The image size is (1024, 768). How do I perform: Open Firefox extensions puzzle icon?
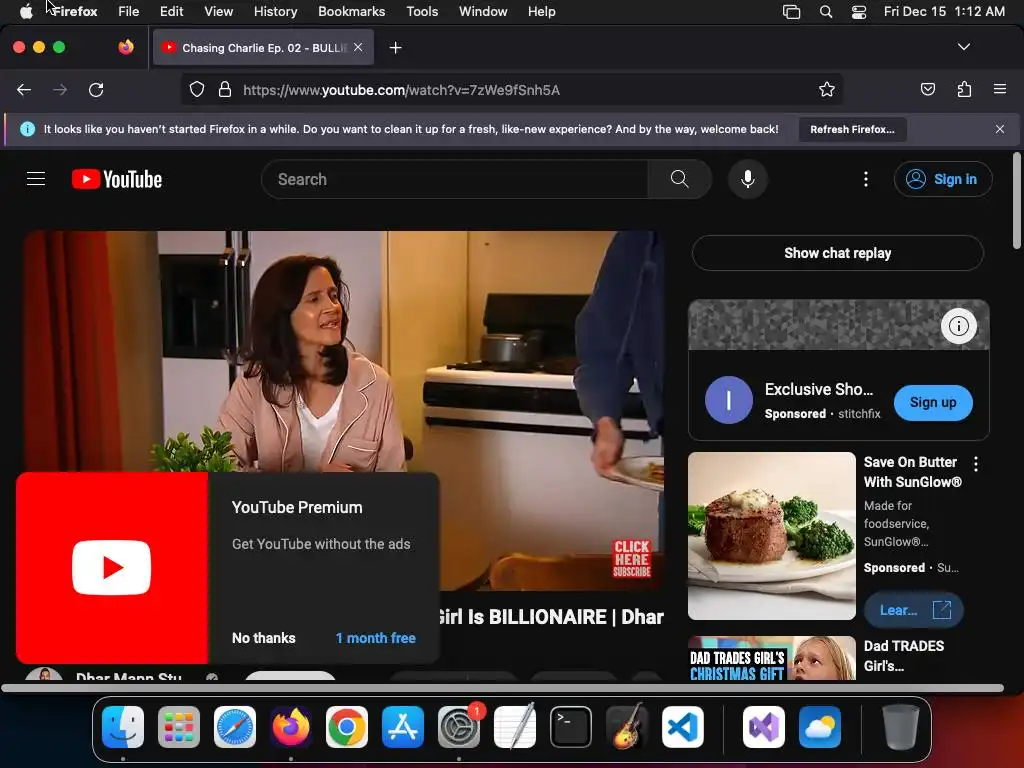point(964,89)
